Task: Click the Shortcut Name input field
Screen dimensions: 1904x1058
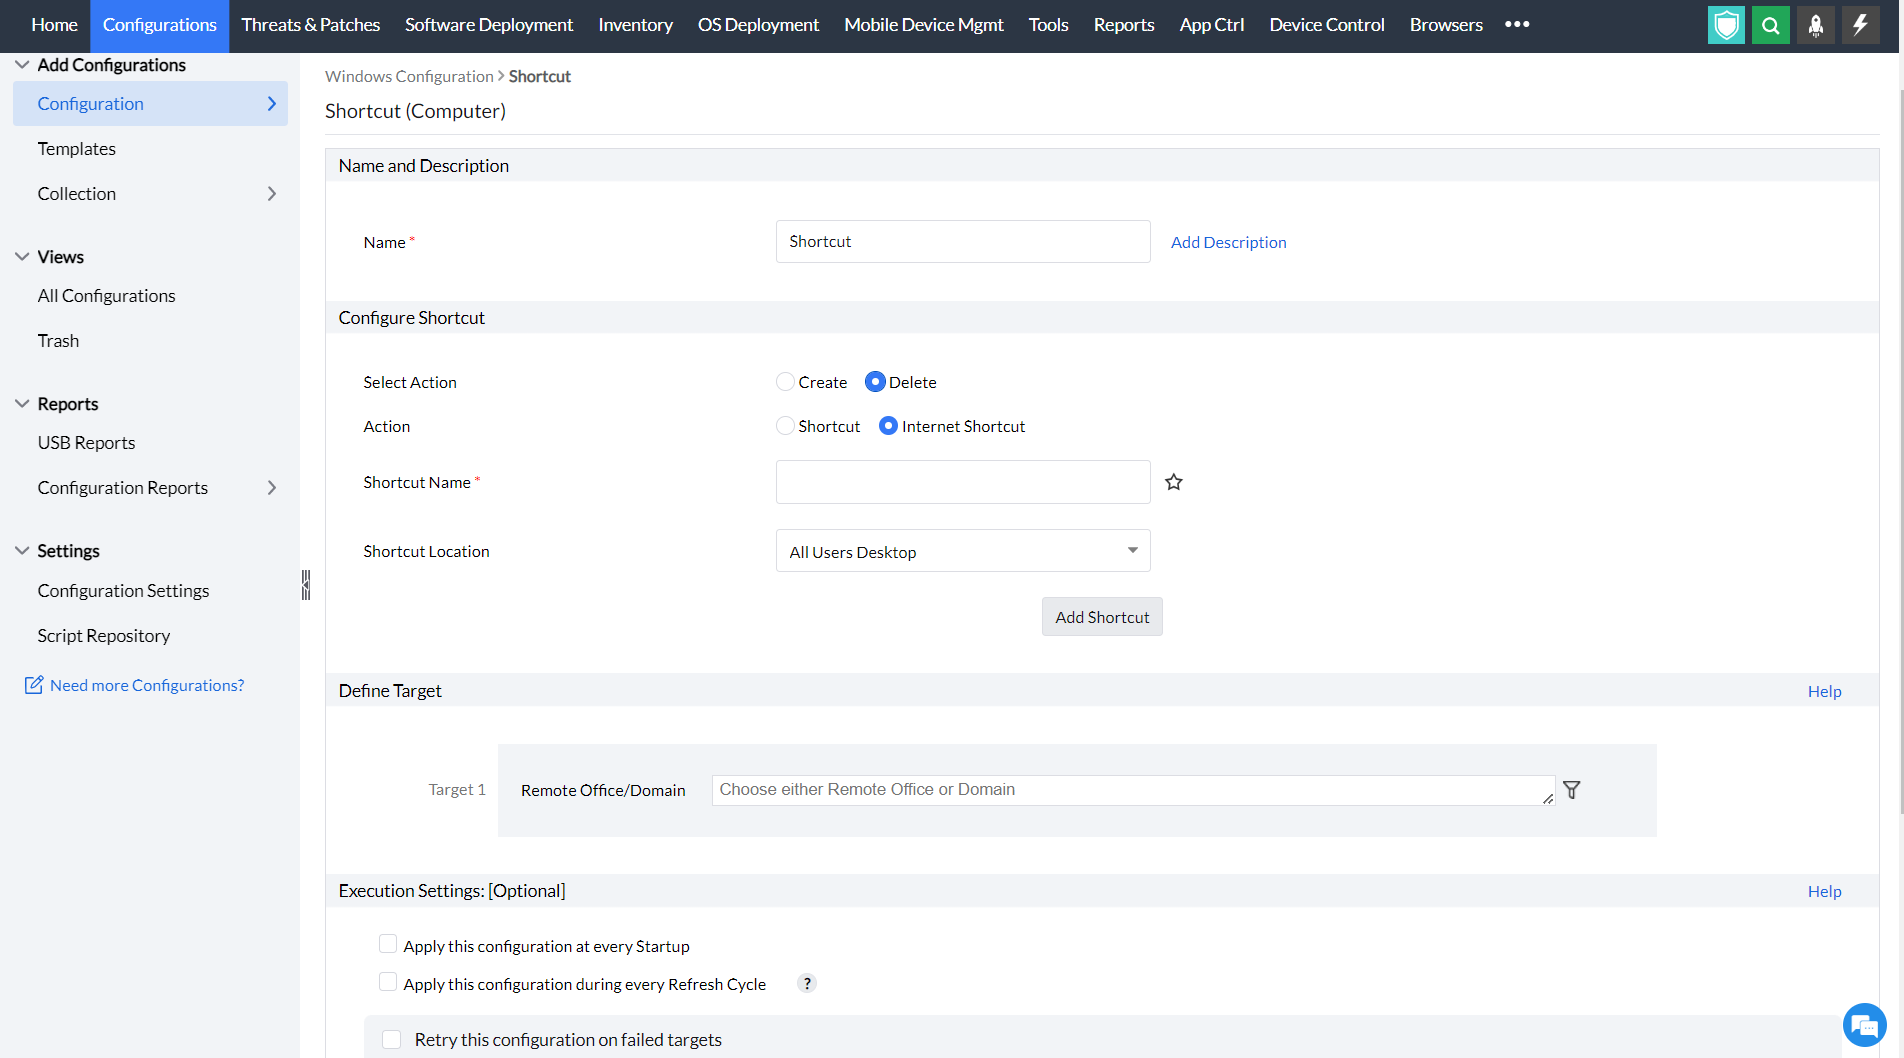Action: click(x=962, y=481)
